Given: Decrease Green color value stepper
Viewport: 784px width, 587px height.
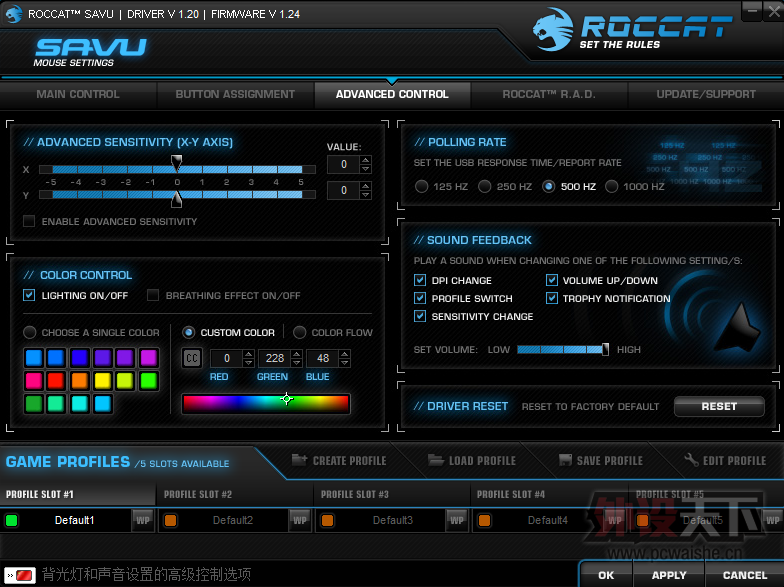Looking at the screenshot, I should pos(296,362).
